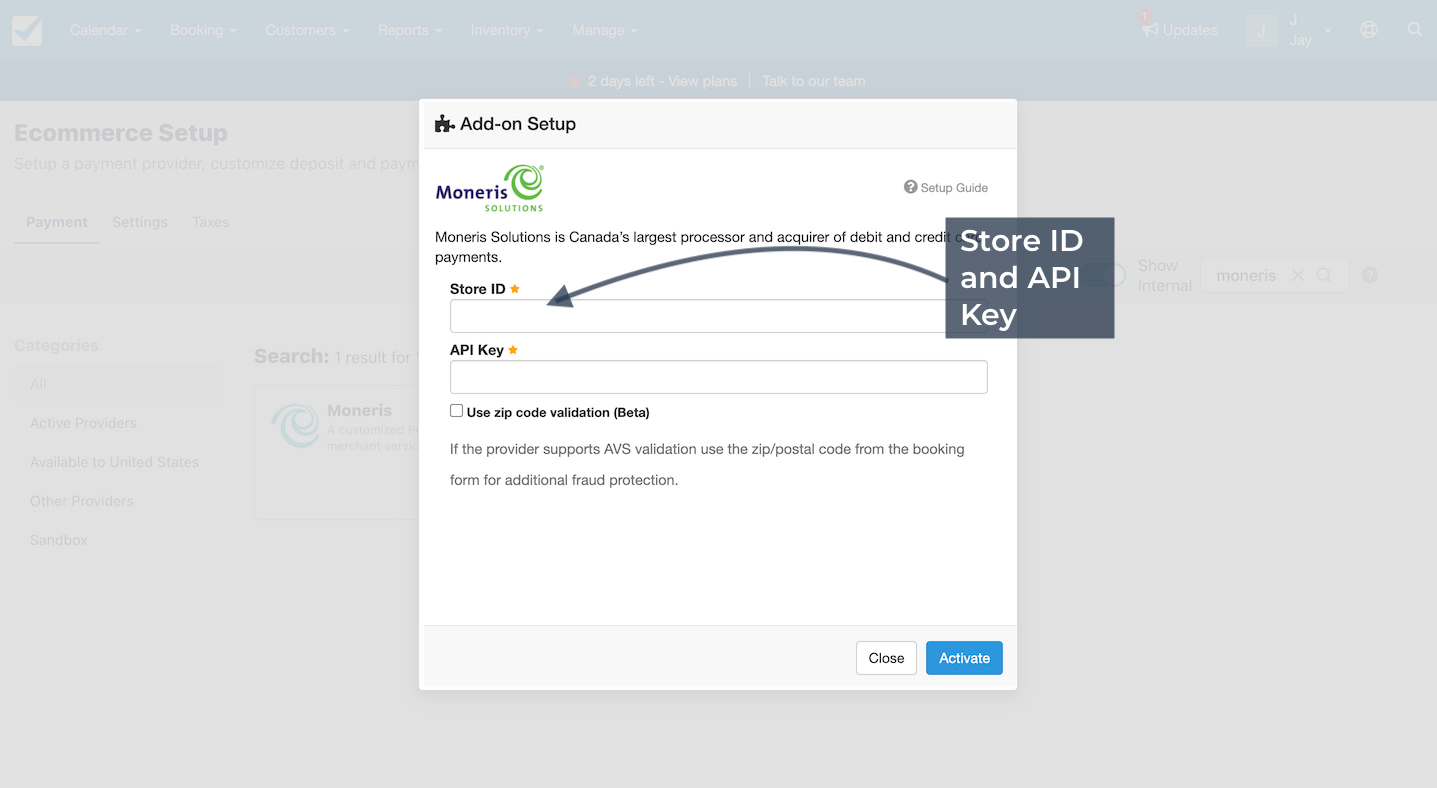Clear the moneris search text

coord(1298,275)
